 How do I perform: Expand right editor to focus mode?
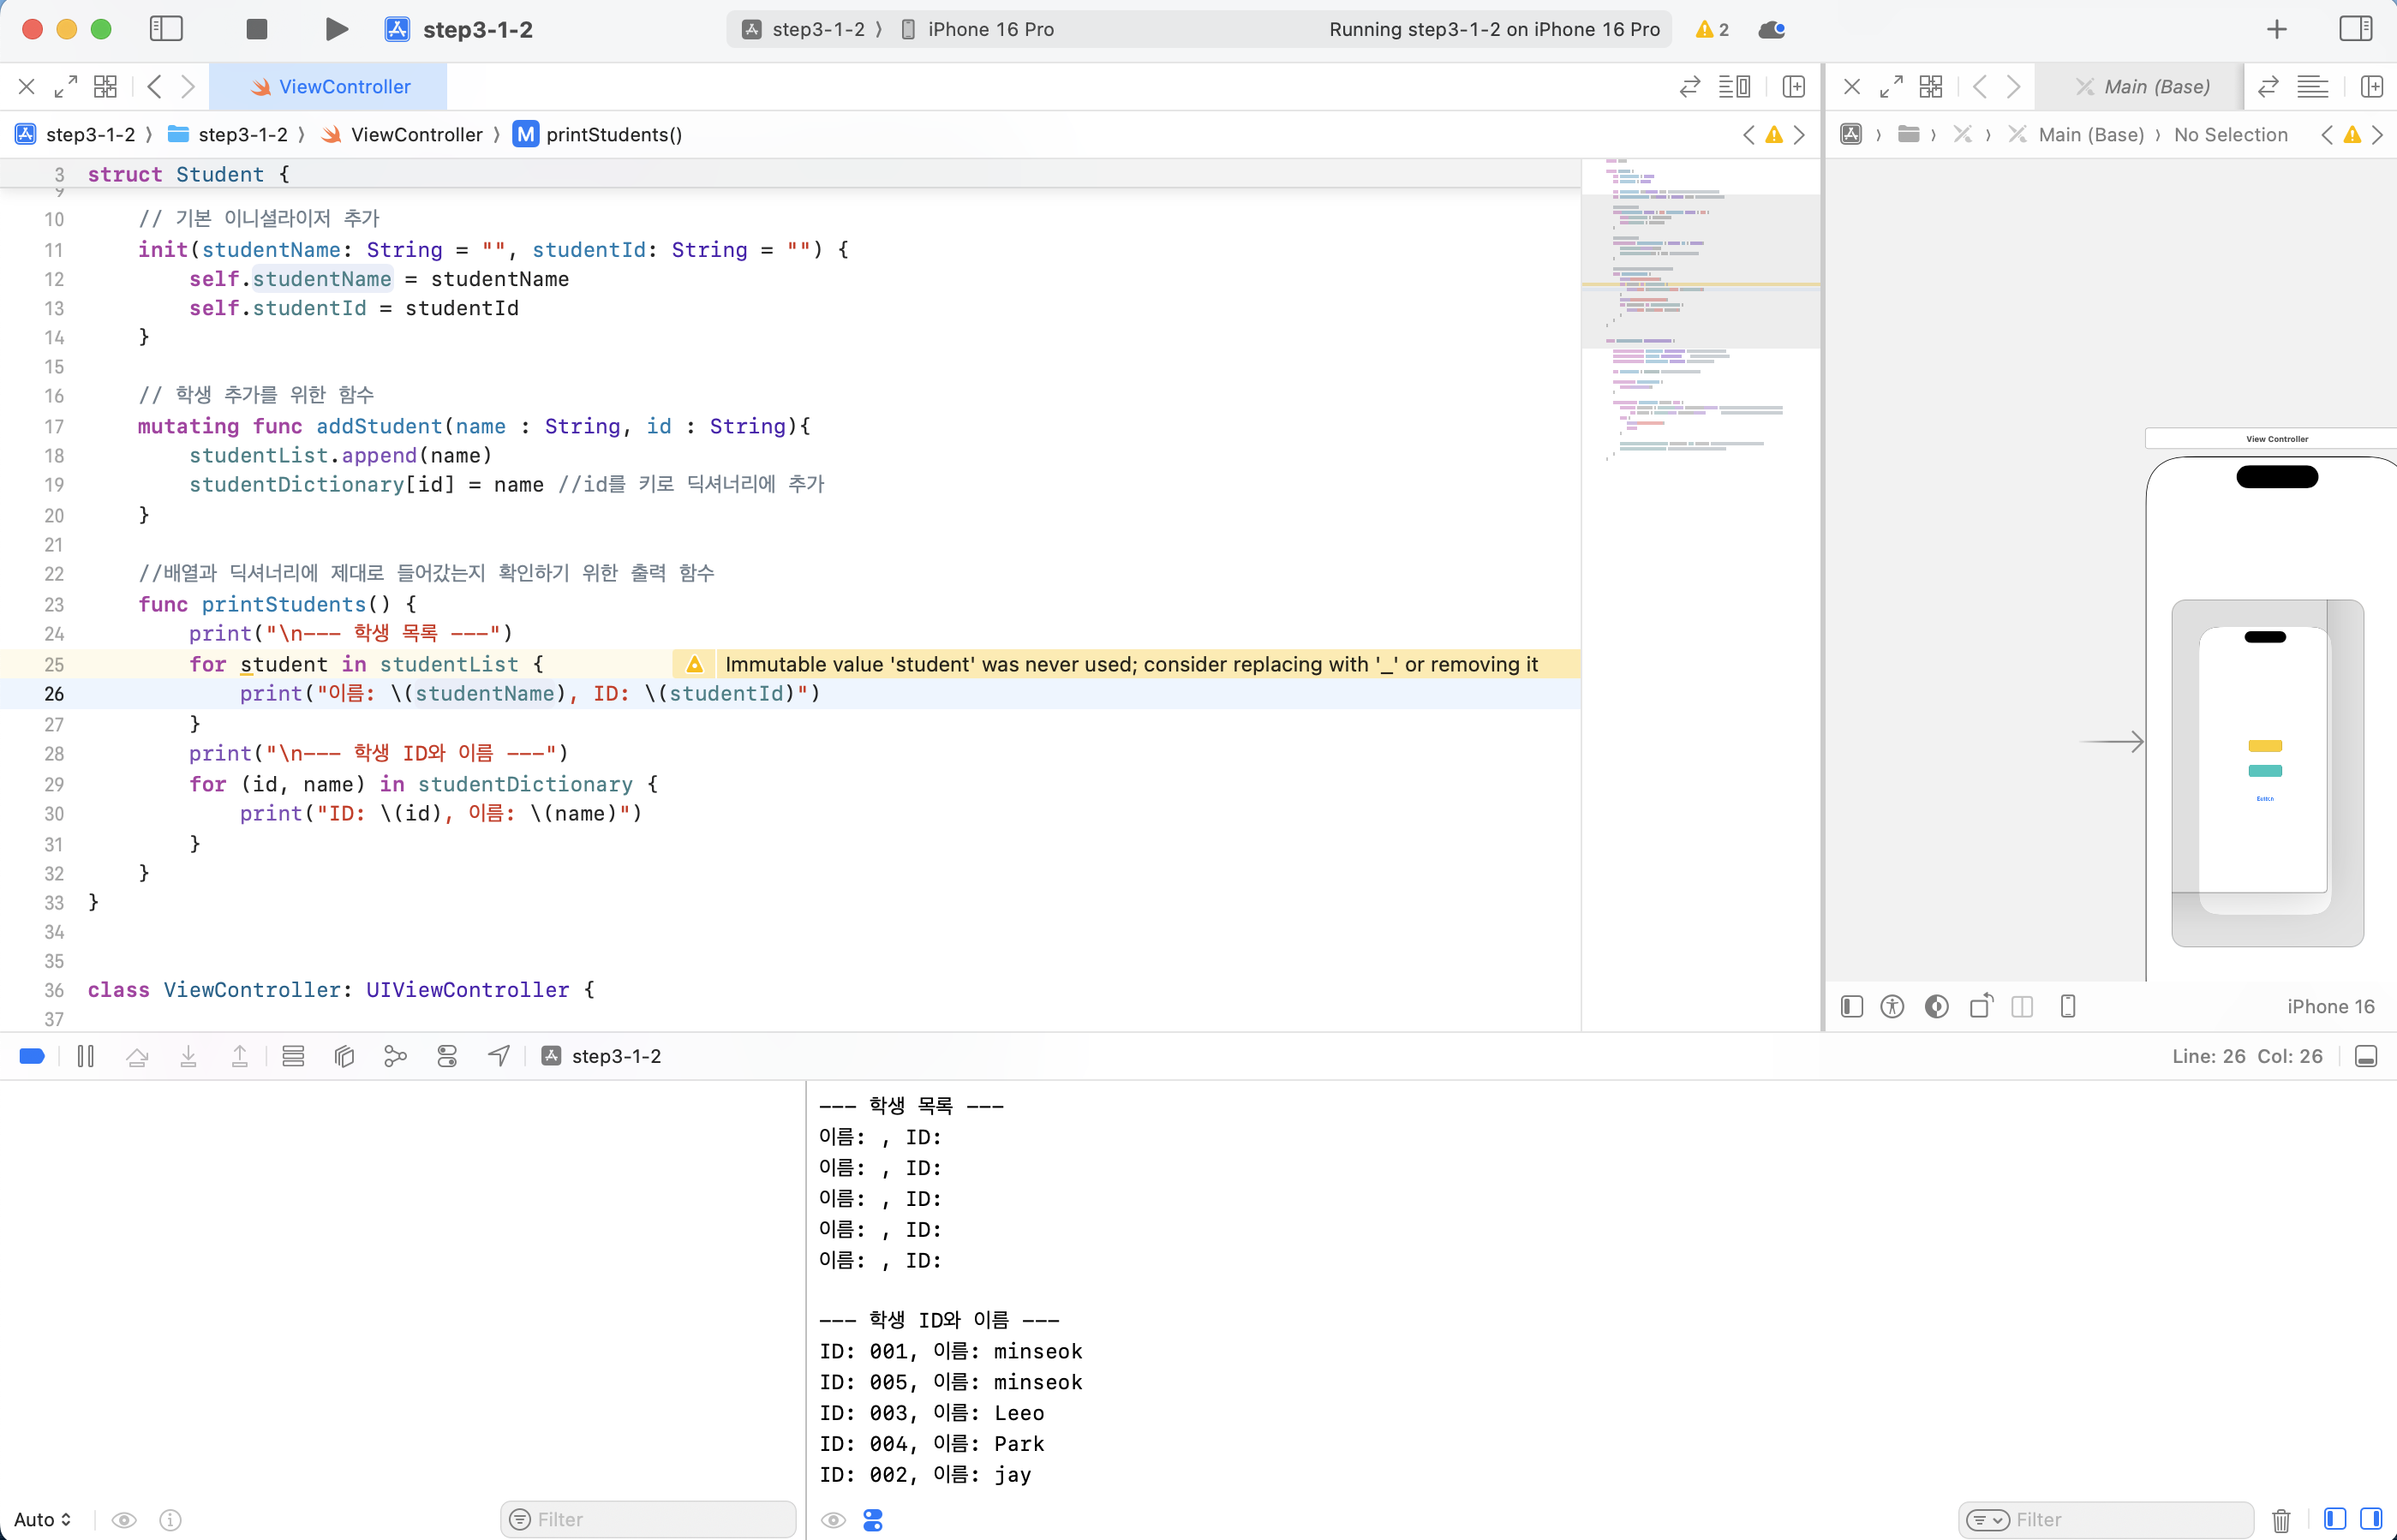(x=1891, y=87)
